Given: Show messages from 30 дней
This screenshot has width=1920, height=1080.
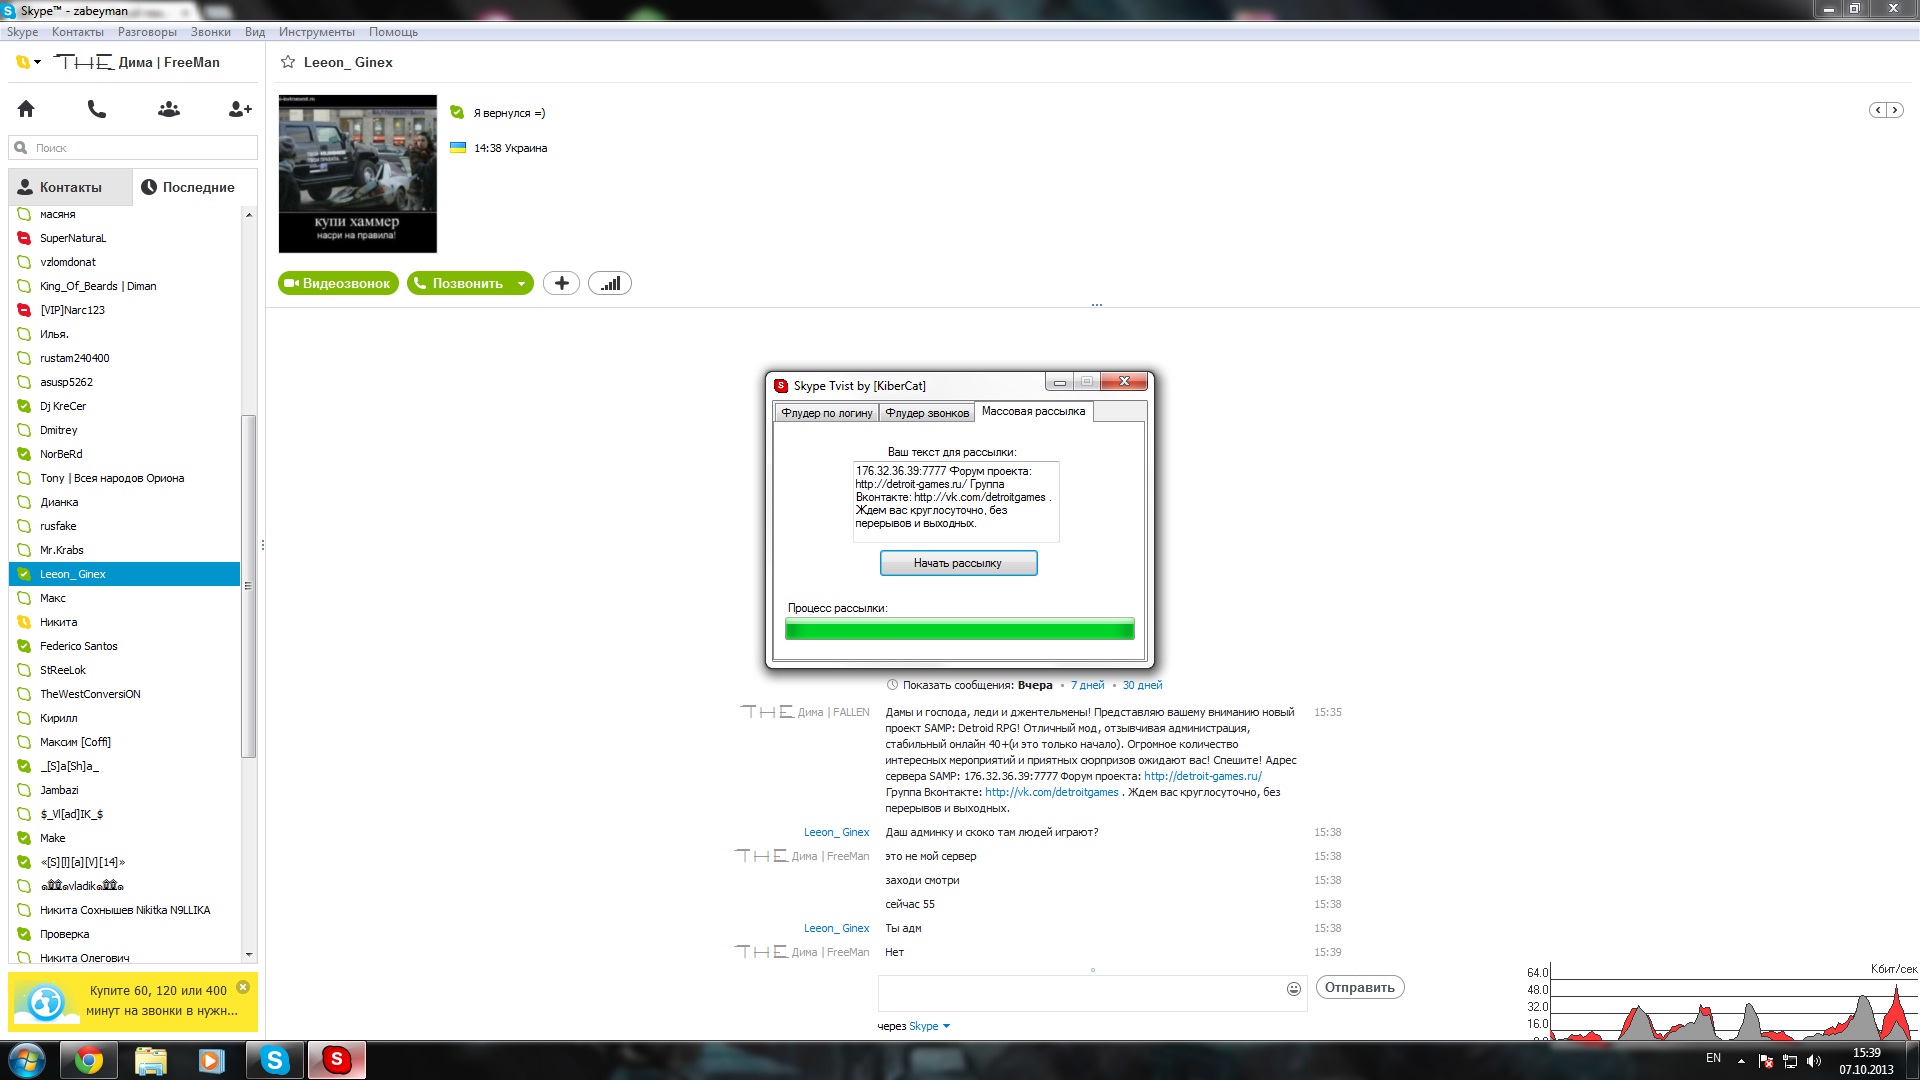Looking at the screenshot, I should [1142, 685].
